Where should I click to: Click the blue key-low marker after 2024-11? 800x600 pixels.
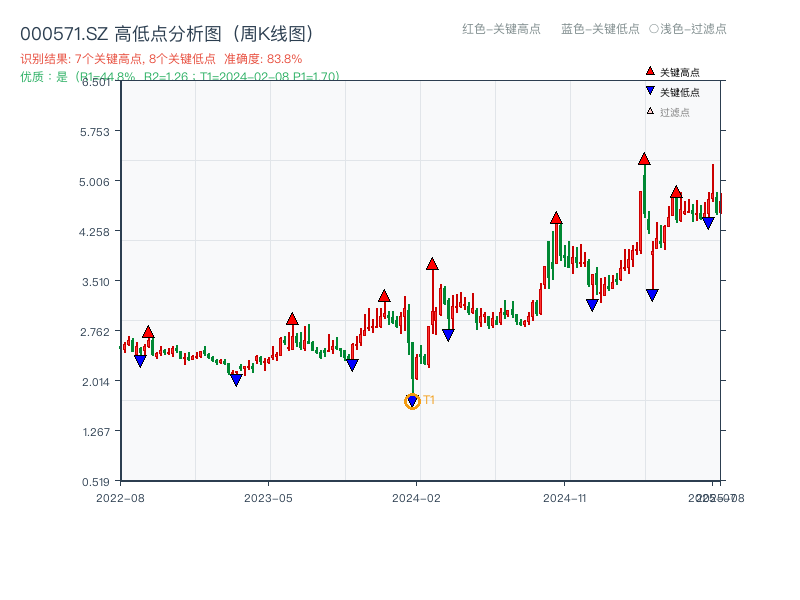(x=592, y=305)
